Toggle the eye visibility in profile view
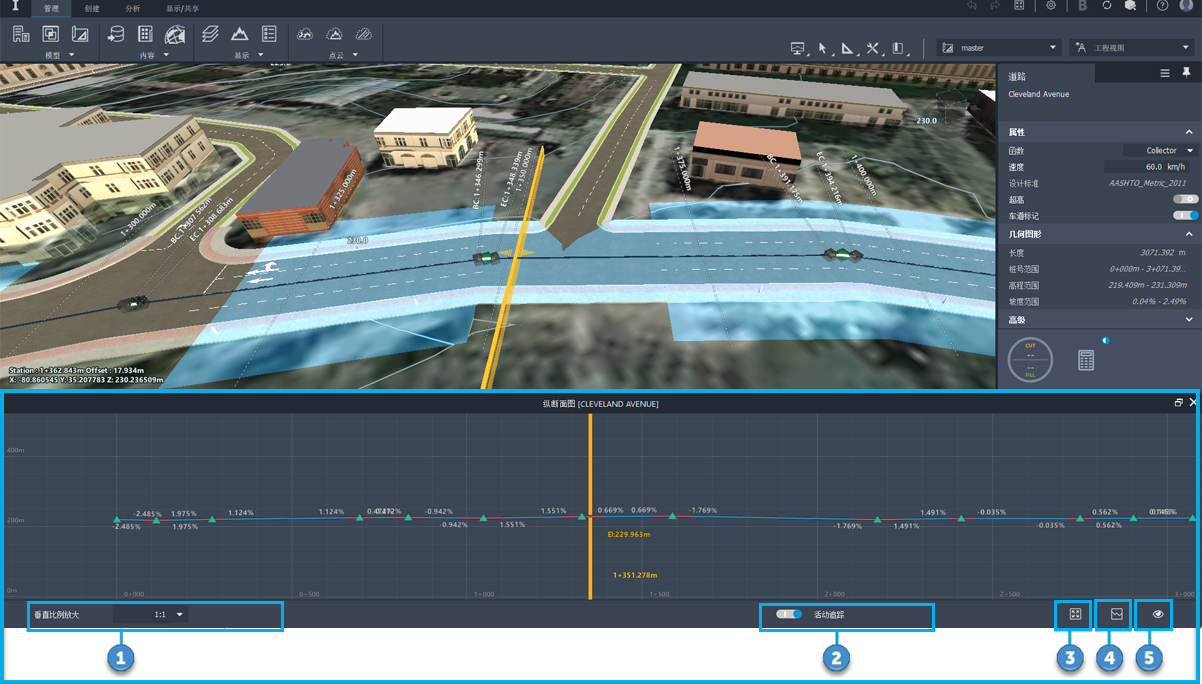 click(1158, 614)
